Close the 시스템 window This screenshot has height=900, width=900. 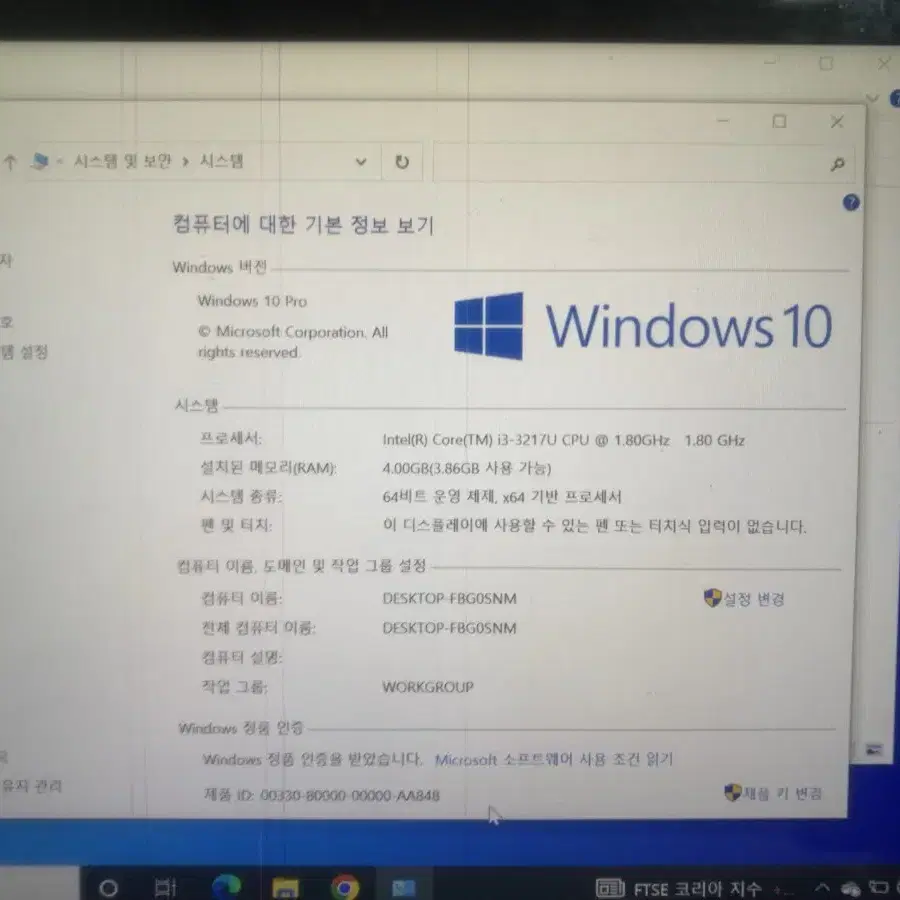837,122
